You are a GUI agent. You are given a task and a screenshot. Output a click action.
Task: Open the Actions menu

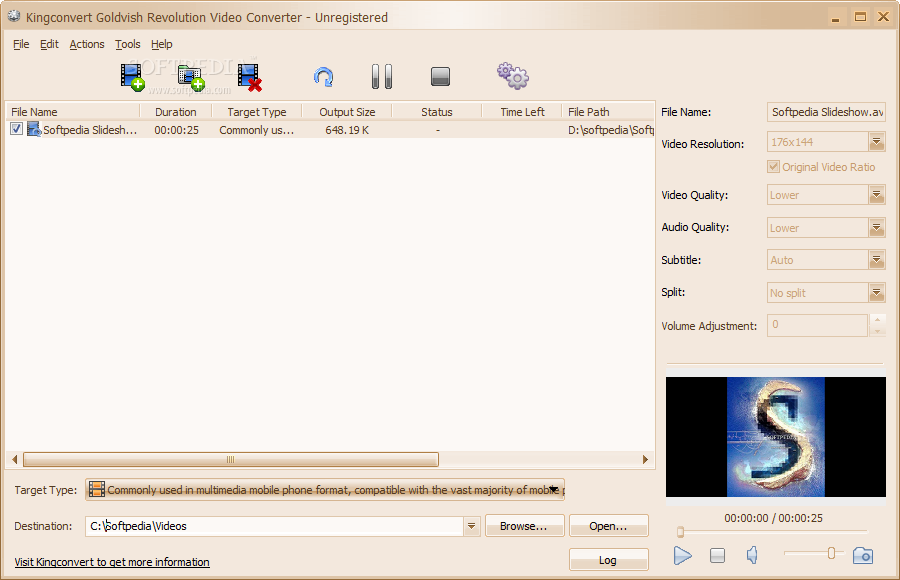click(87, 44)
